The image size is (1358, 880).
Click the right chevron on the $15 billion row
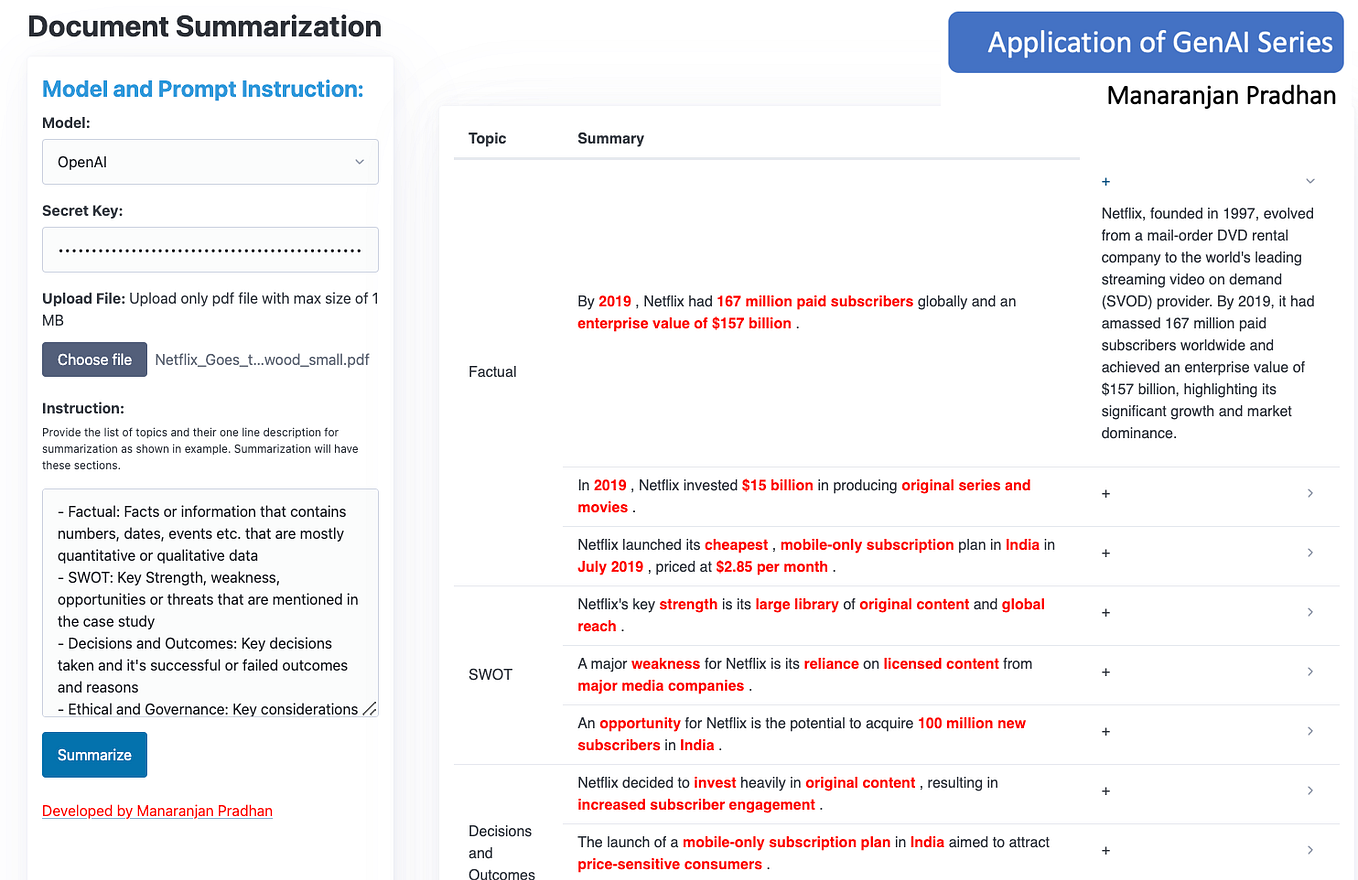(1310, 493)
